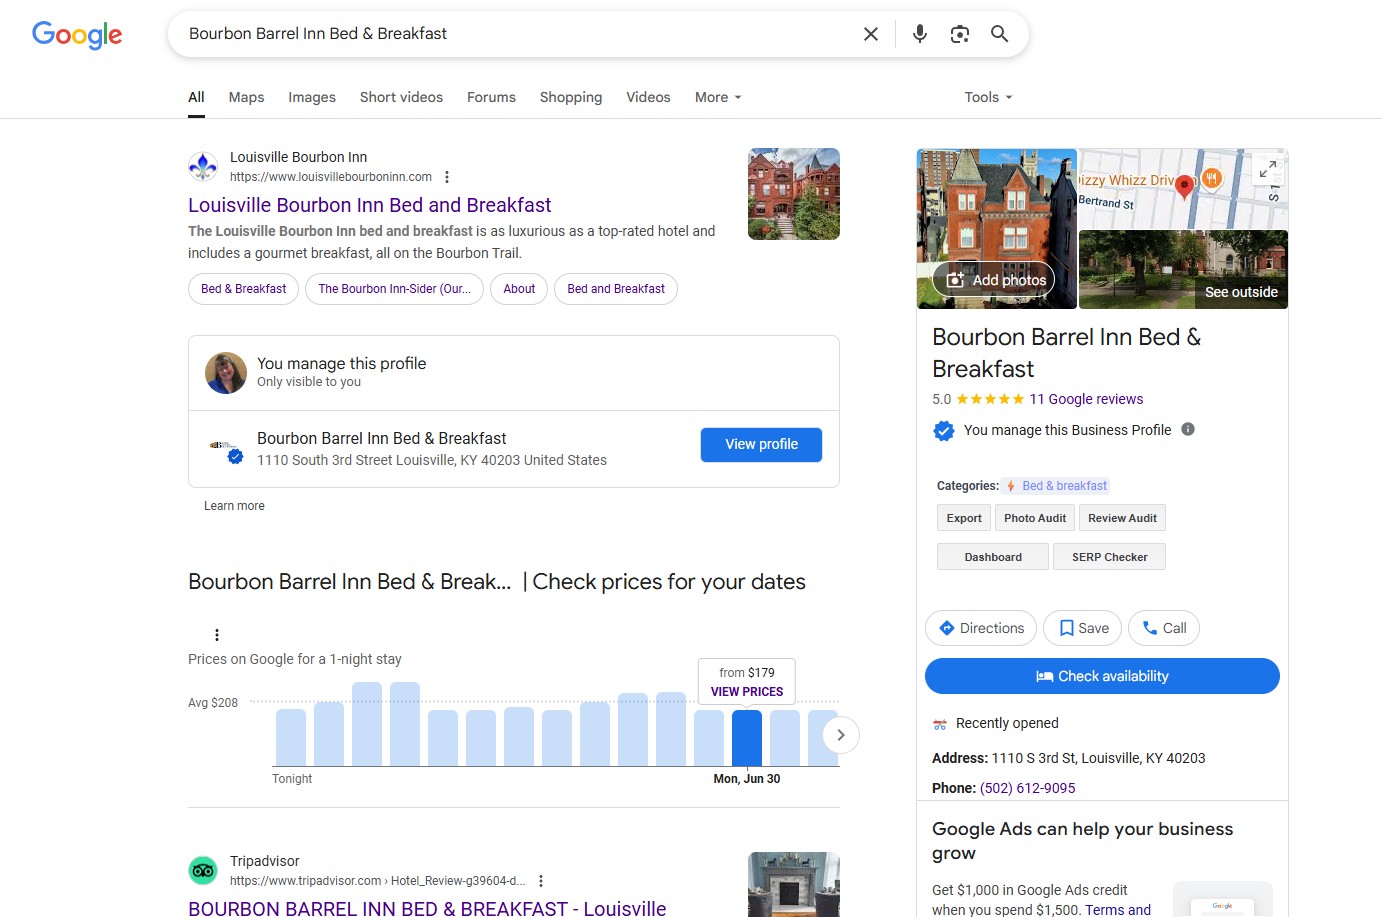Open the 11 Google reviews link
1382x917 pixels.
click(1086, 399)
